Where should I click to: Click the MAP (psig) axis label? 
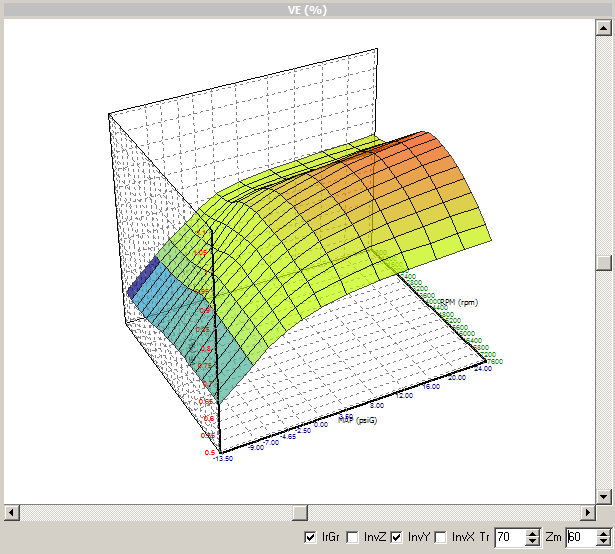point(357,420)
